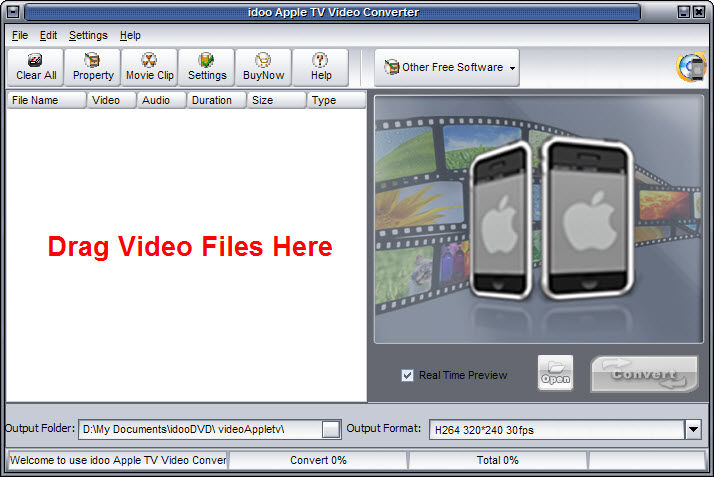
Task: Click the Convert 0% progress bar
Action: [x=318, y=460]
